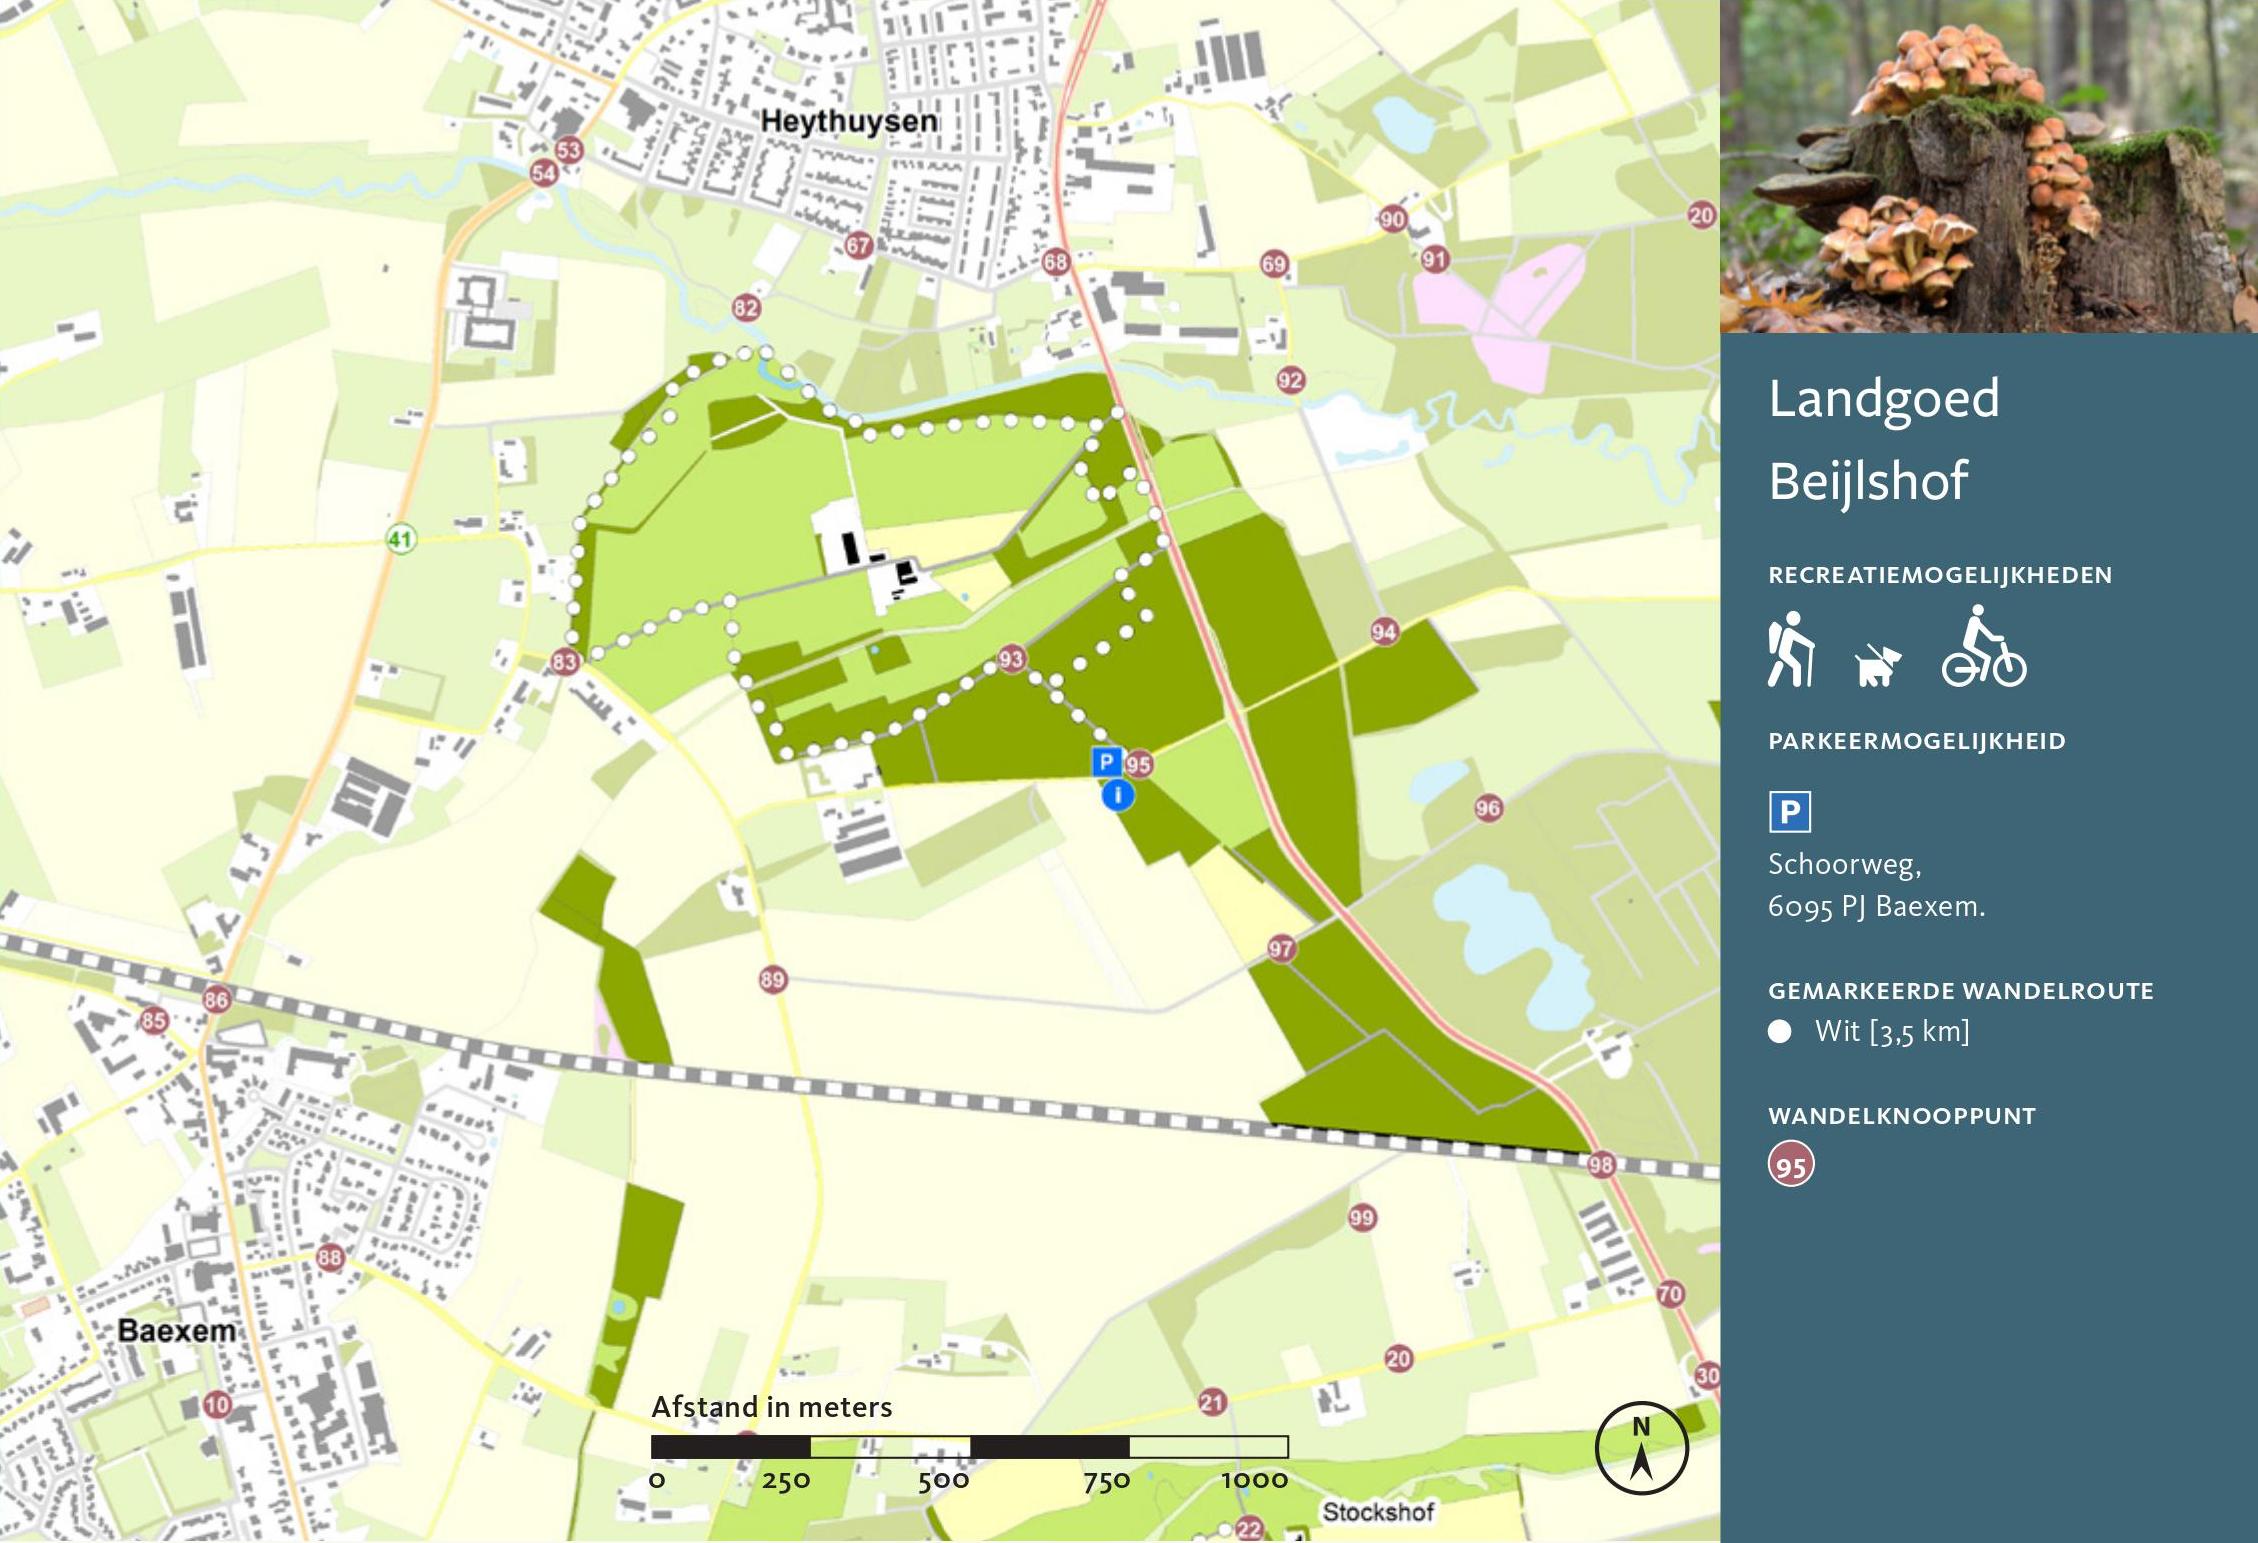Viewport: 2258px width, 1543px height.
Task: Click the parking P icon in sidebar
Action: coord(1789,812)
